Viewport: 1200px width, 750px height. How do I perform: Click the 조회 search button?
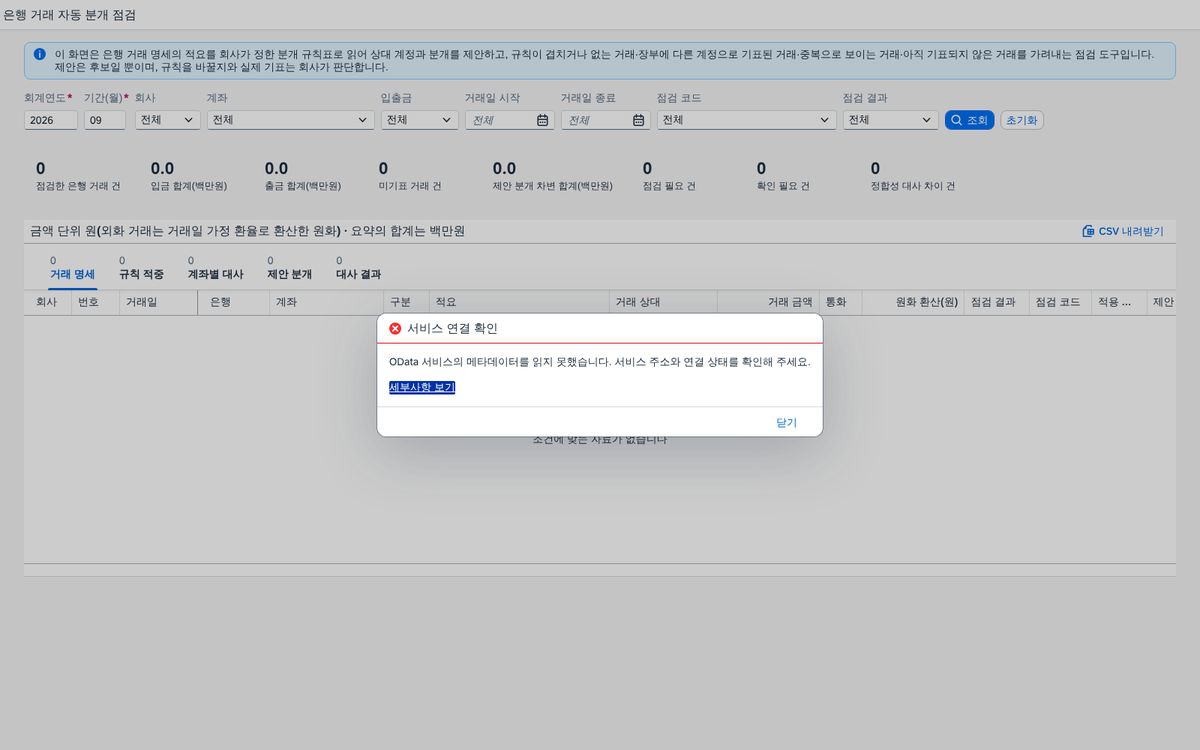coord(969,120)
